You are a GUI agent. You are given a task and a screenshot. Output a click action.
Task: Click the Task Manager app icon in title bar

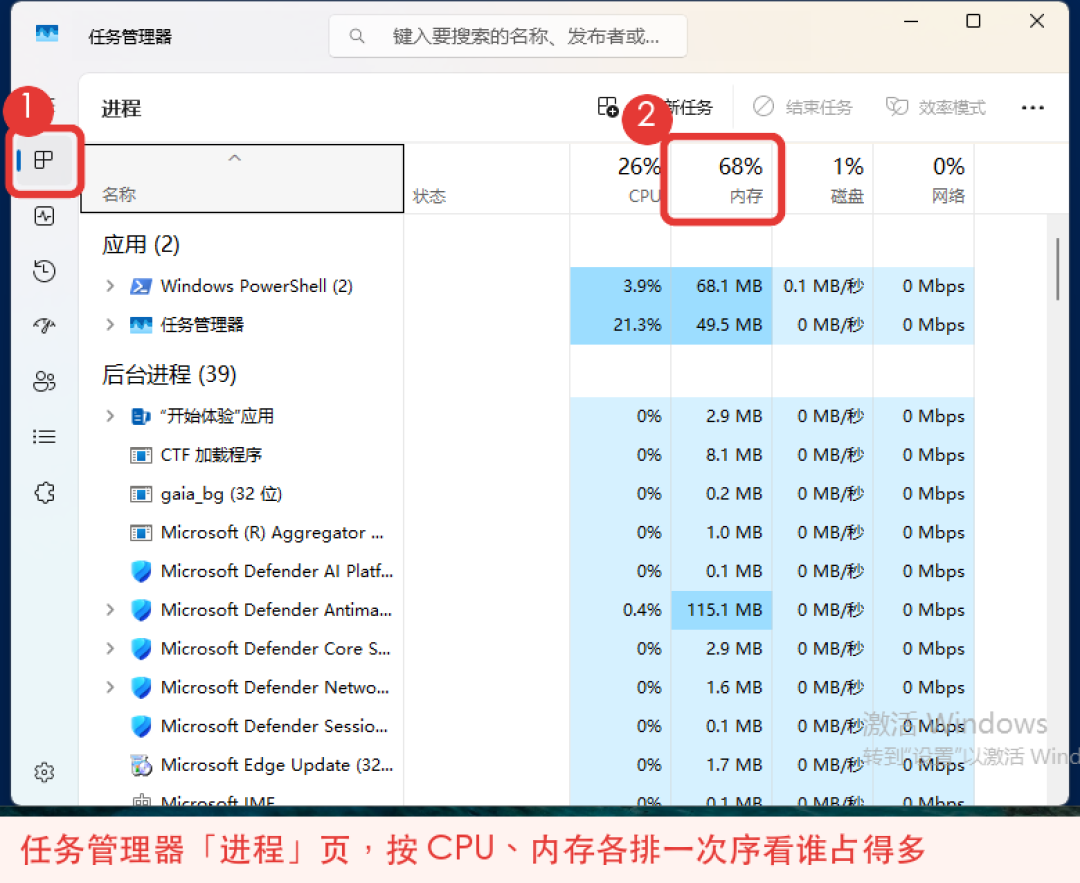[47, 34]
